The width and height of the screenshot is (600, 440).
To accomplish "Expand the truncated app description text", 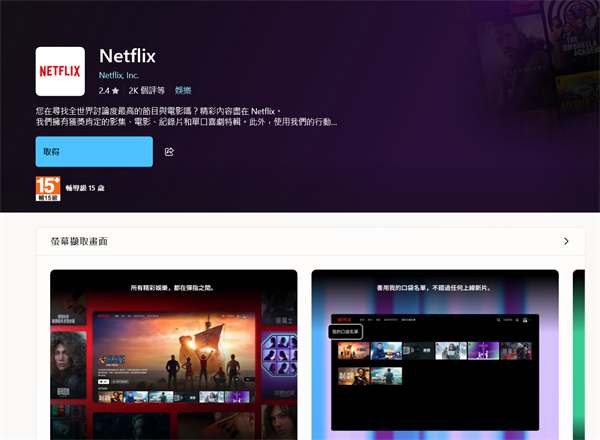I will [x=186, y=117].
